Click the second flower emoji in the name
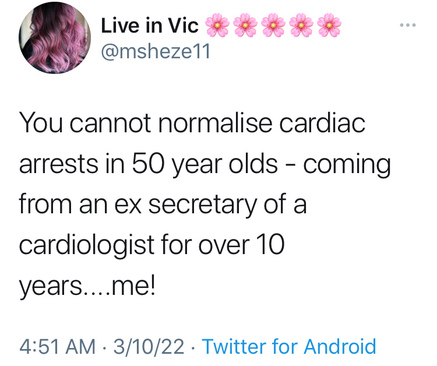The width and height of the screenshot is (437, 366). click(245, 25)
